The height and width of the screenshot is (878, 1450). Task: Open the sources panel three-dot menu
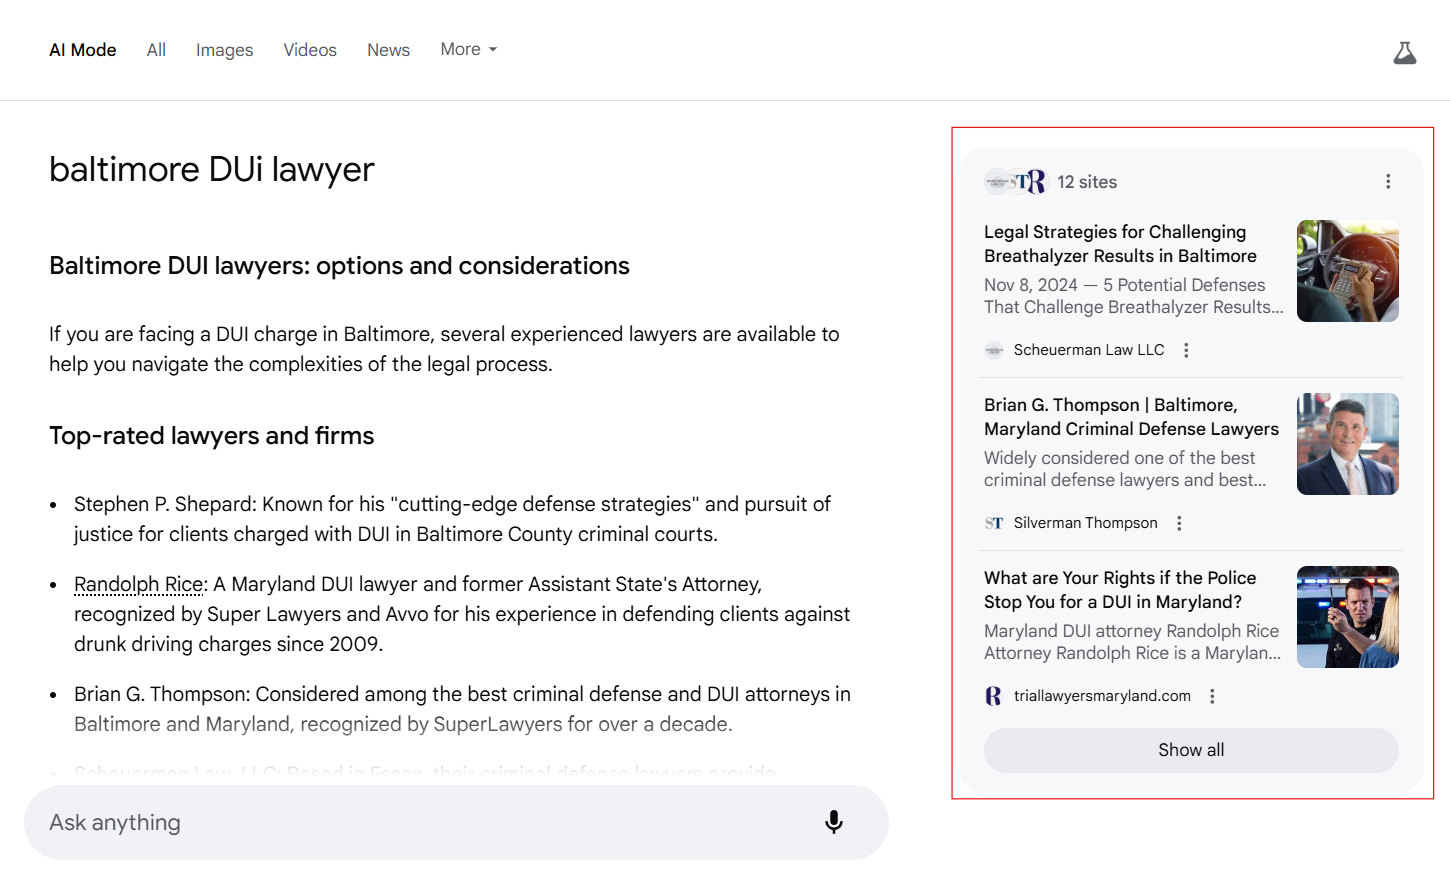click(x=1387, y=181)
